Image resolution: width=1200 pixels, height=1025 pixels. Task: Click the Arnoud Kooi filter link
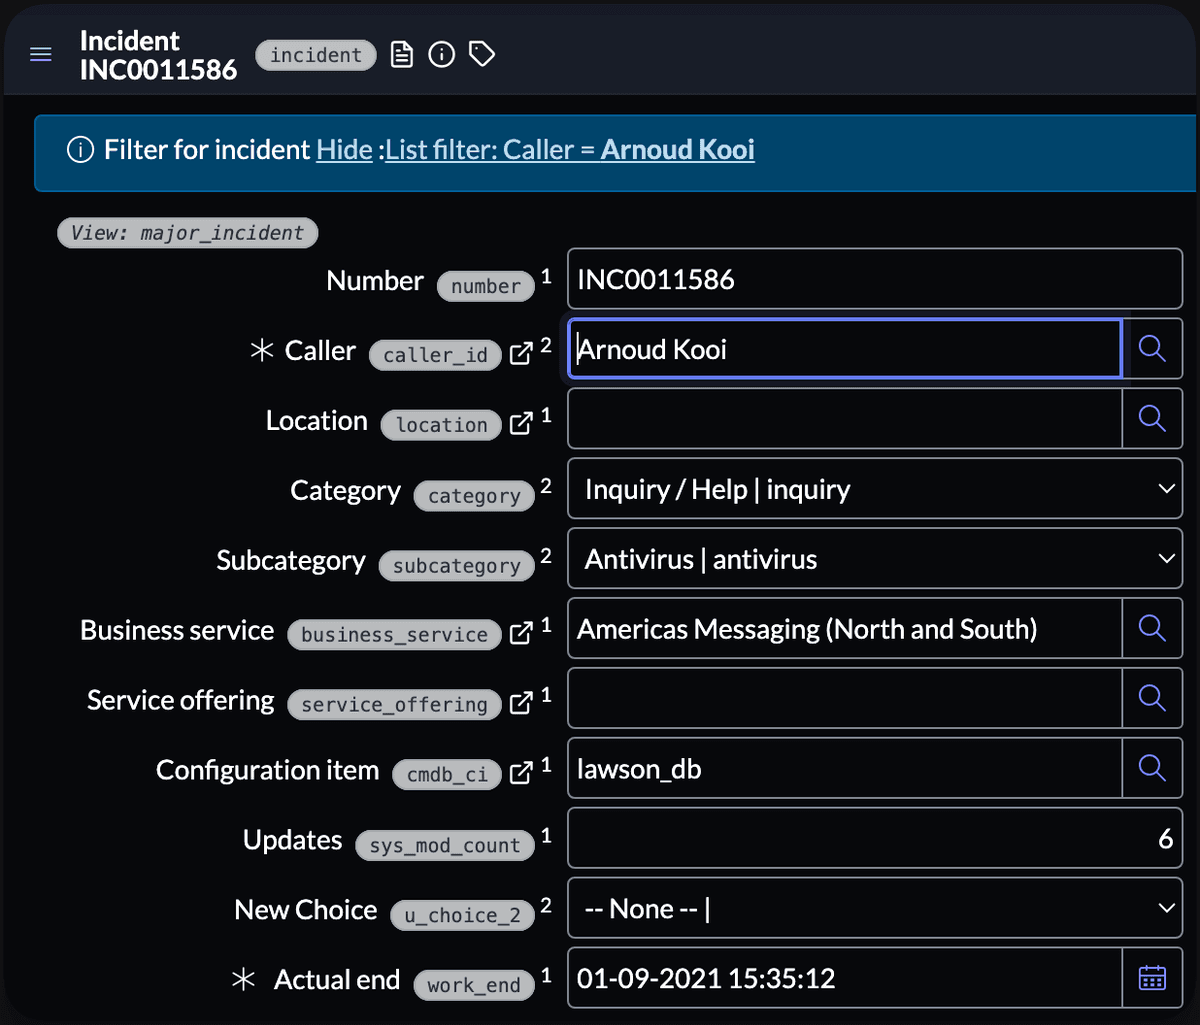click(677, 150)
